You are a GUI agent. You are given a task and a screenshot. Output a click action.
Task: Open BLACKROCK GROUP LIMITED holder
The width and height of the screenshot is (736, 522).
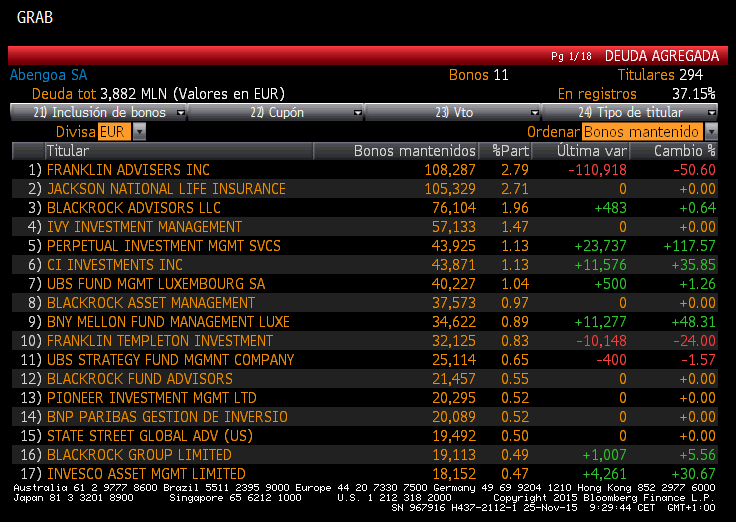click(365, 455)
